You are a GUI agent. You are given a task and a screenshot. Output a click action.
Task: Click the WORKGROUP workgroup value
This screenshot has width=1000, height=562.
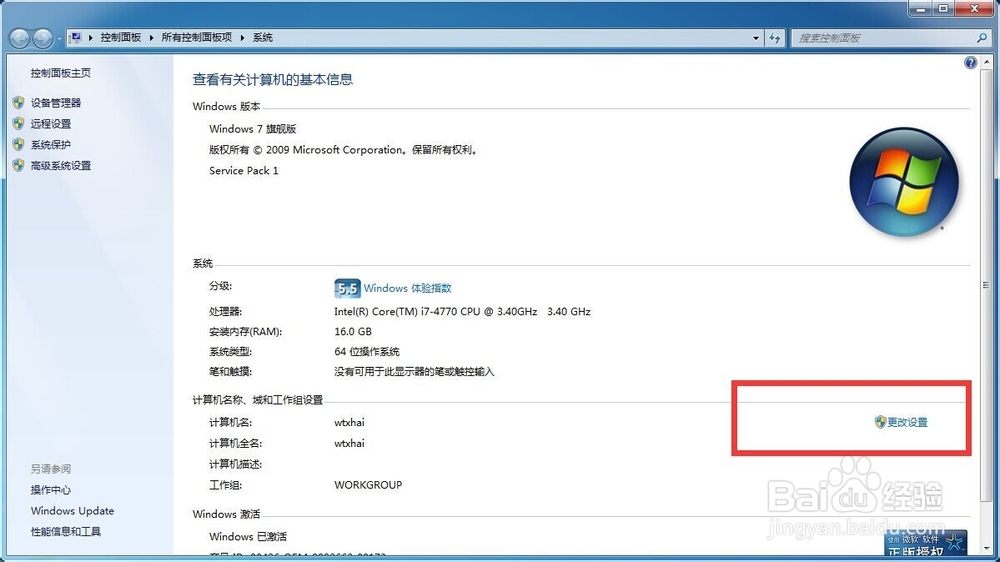(368, 485)
